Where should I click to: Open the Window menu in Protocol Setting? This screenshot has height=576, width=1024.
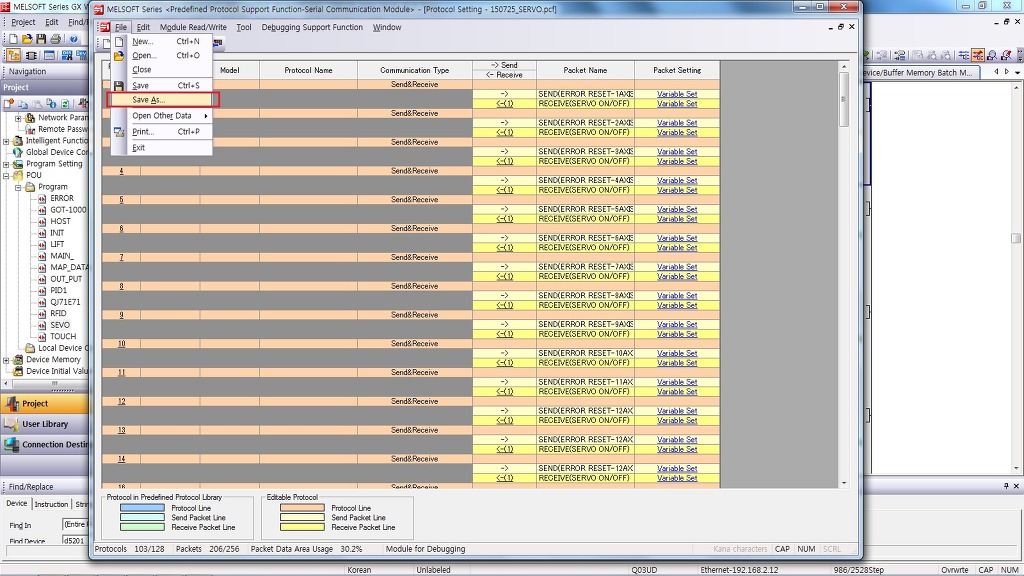tap(387, 27)
